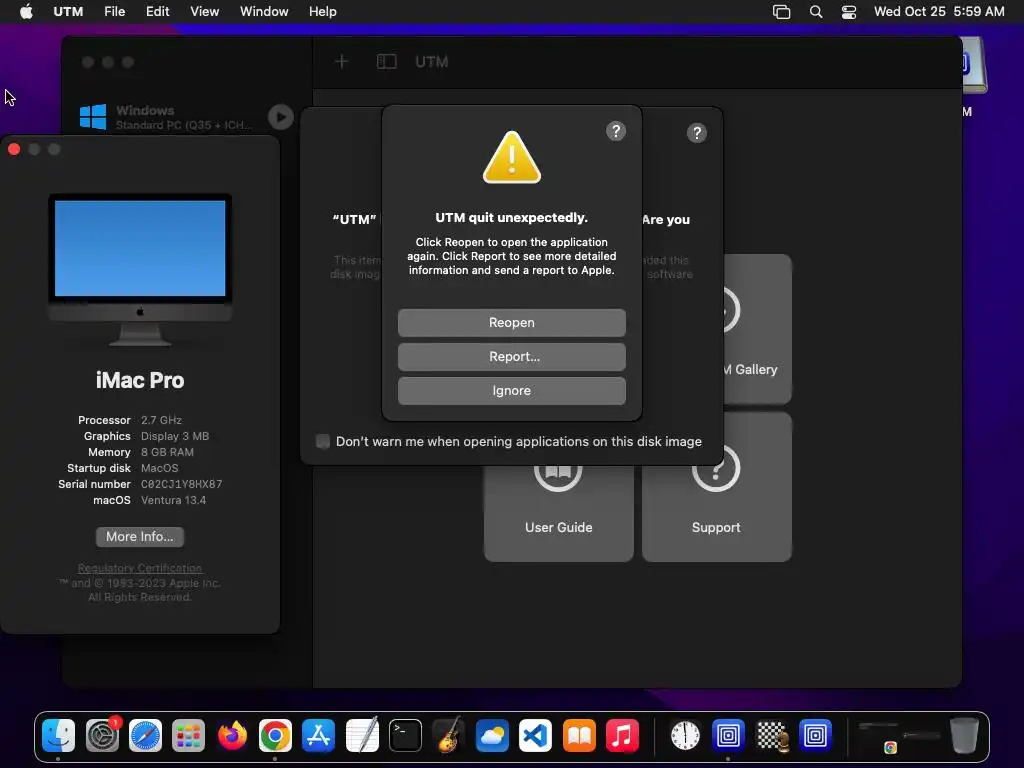Open System Settings from the dock
1024x768 pixels.
tap(103, 736)
